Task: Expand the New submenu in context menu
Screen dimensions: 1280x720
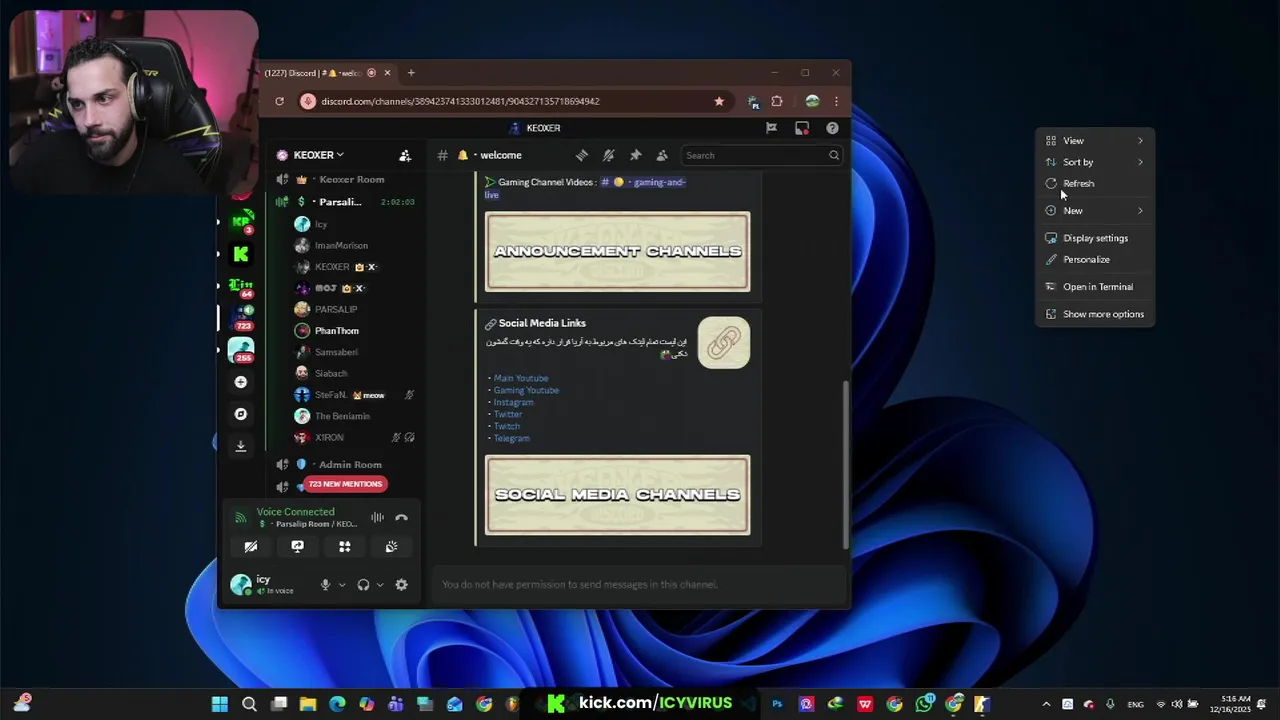Action: 1095,211
